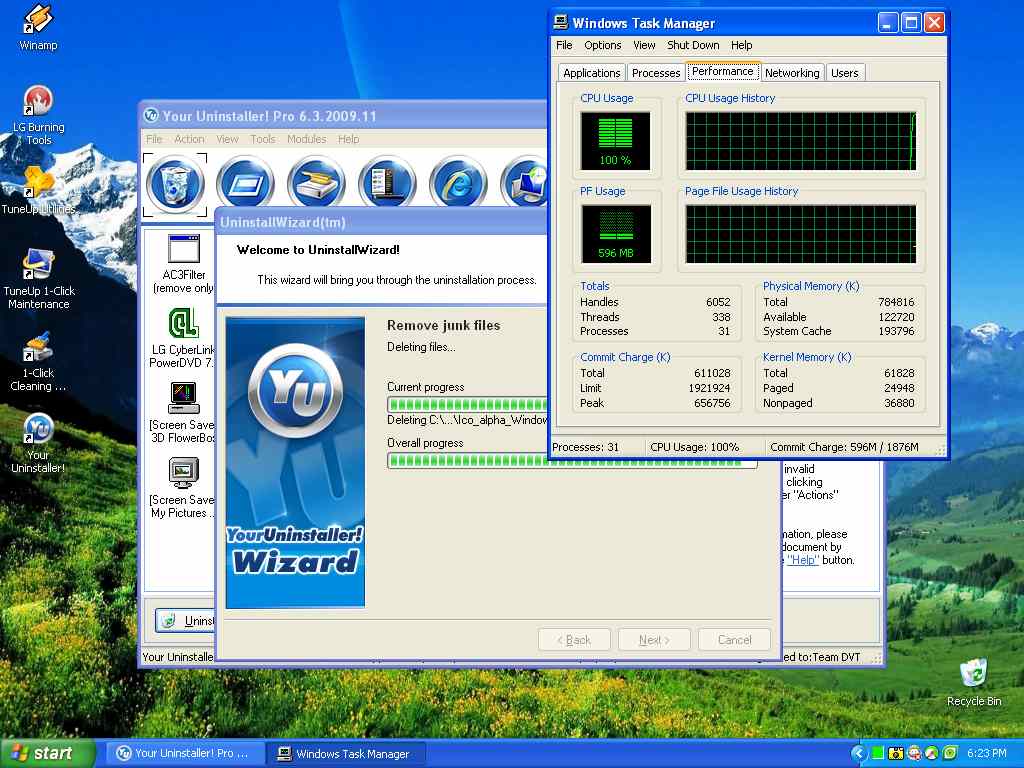Click the Overall progress bar

(572, 460)
